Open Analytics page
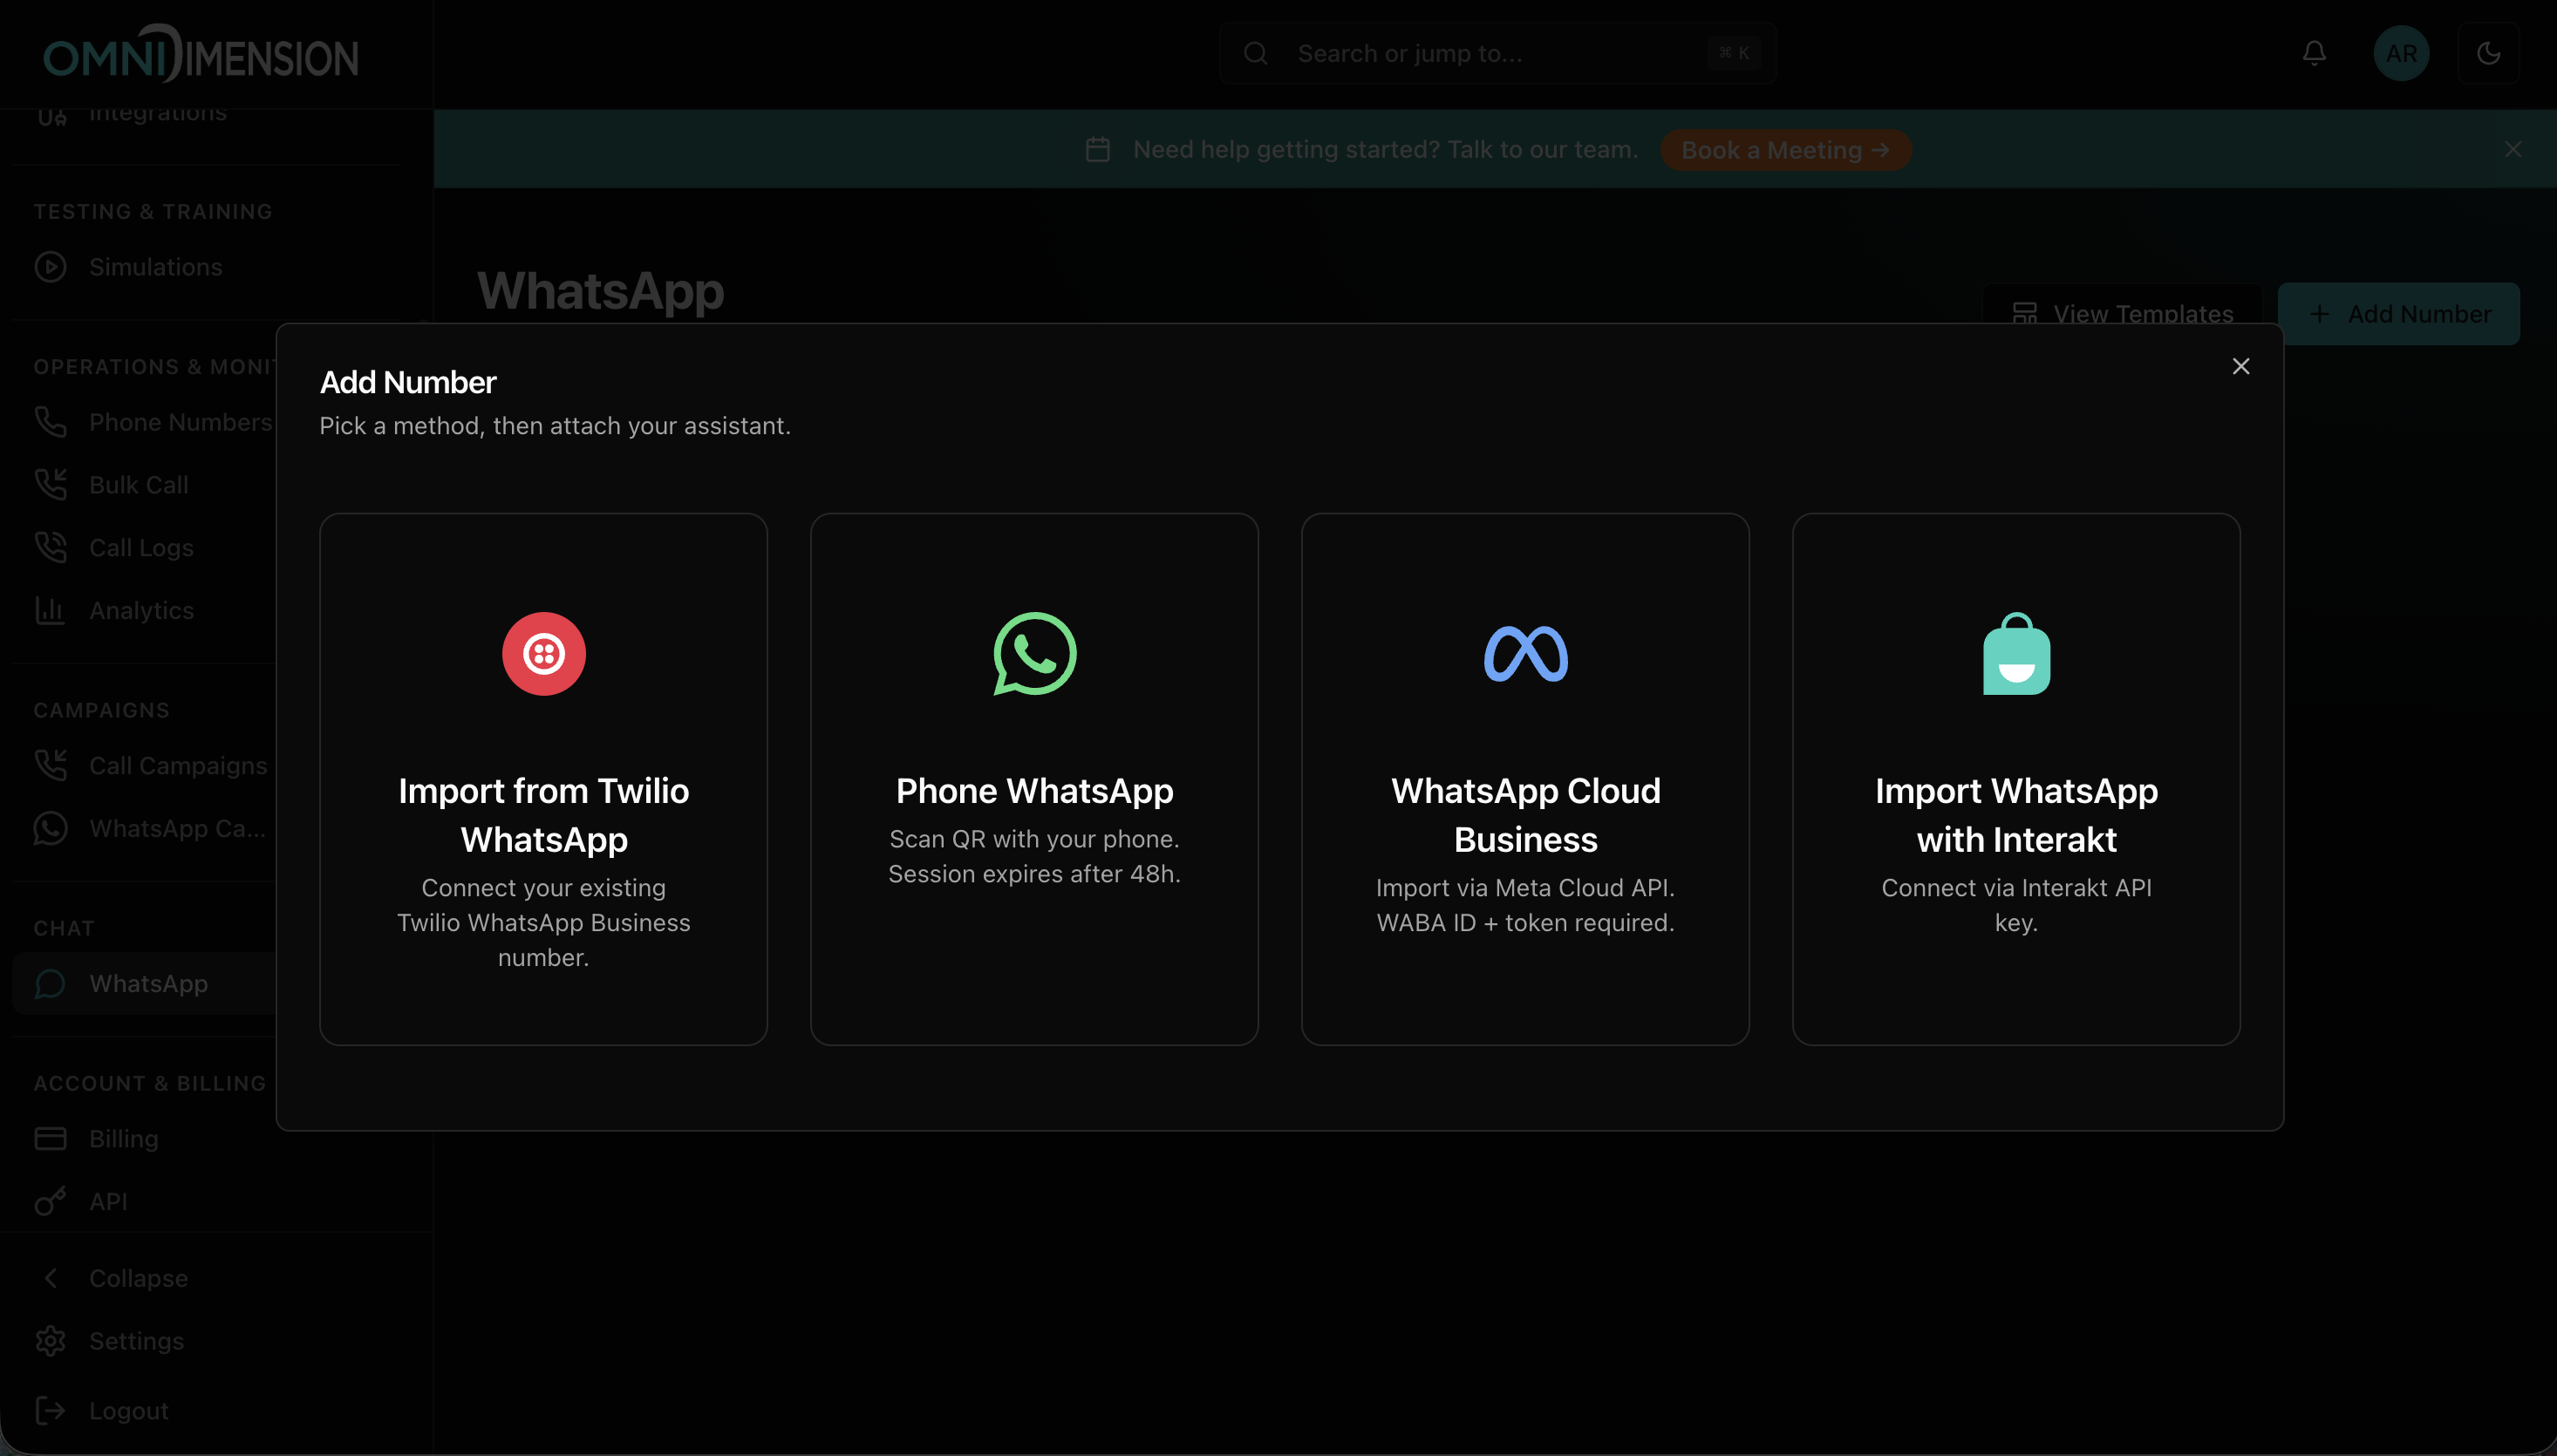 (x=141, y=611)
